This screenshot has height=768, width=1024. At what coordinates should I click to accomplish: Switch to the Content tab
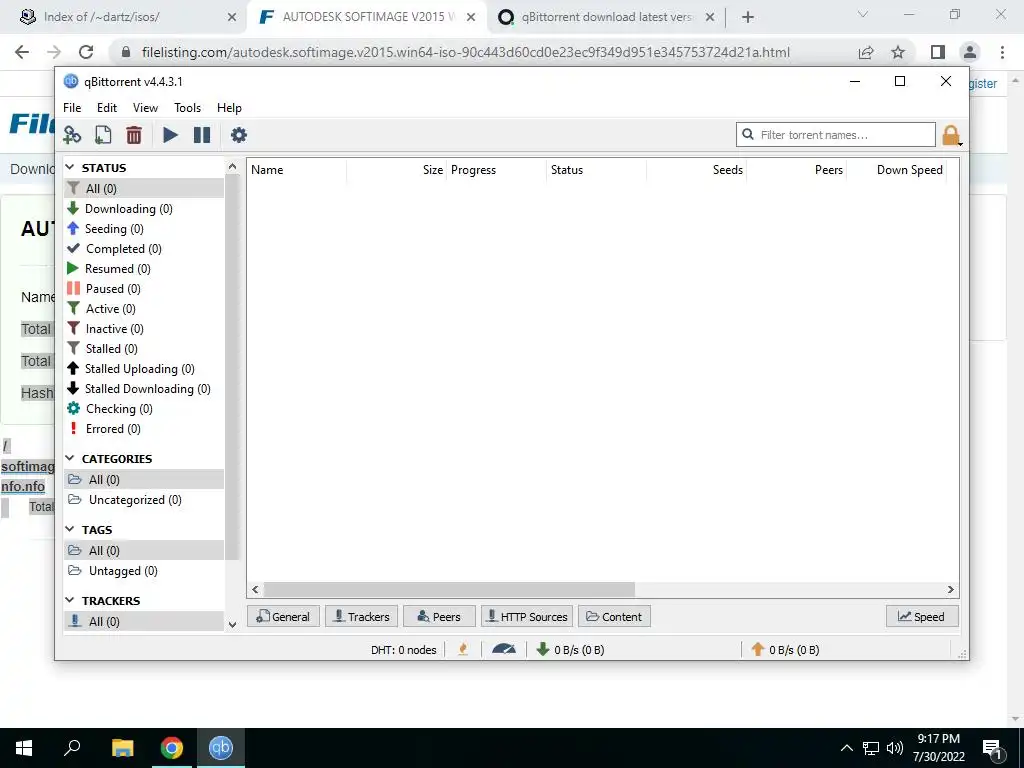[614, 616]
